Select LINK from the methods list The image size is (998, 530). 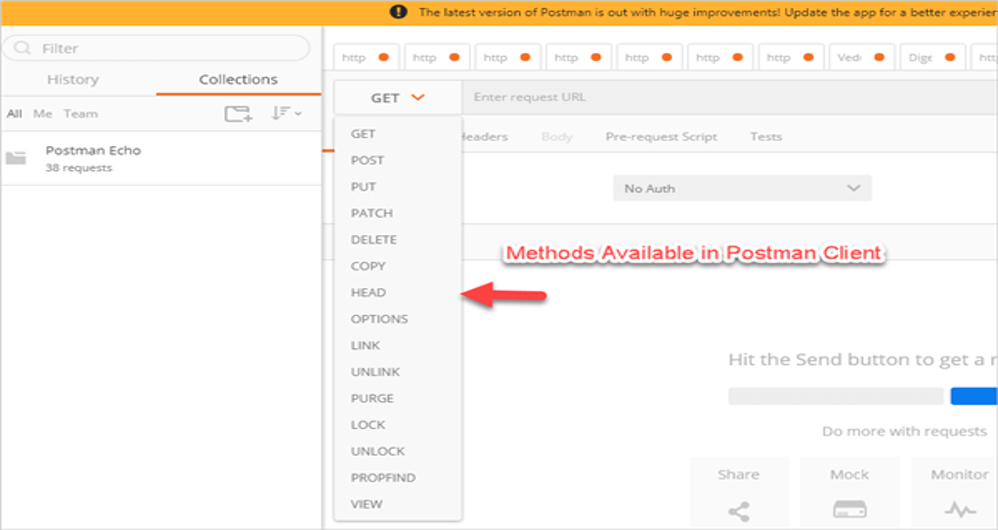point(365,345)
